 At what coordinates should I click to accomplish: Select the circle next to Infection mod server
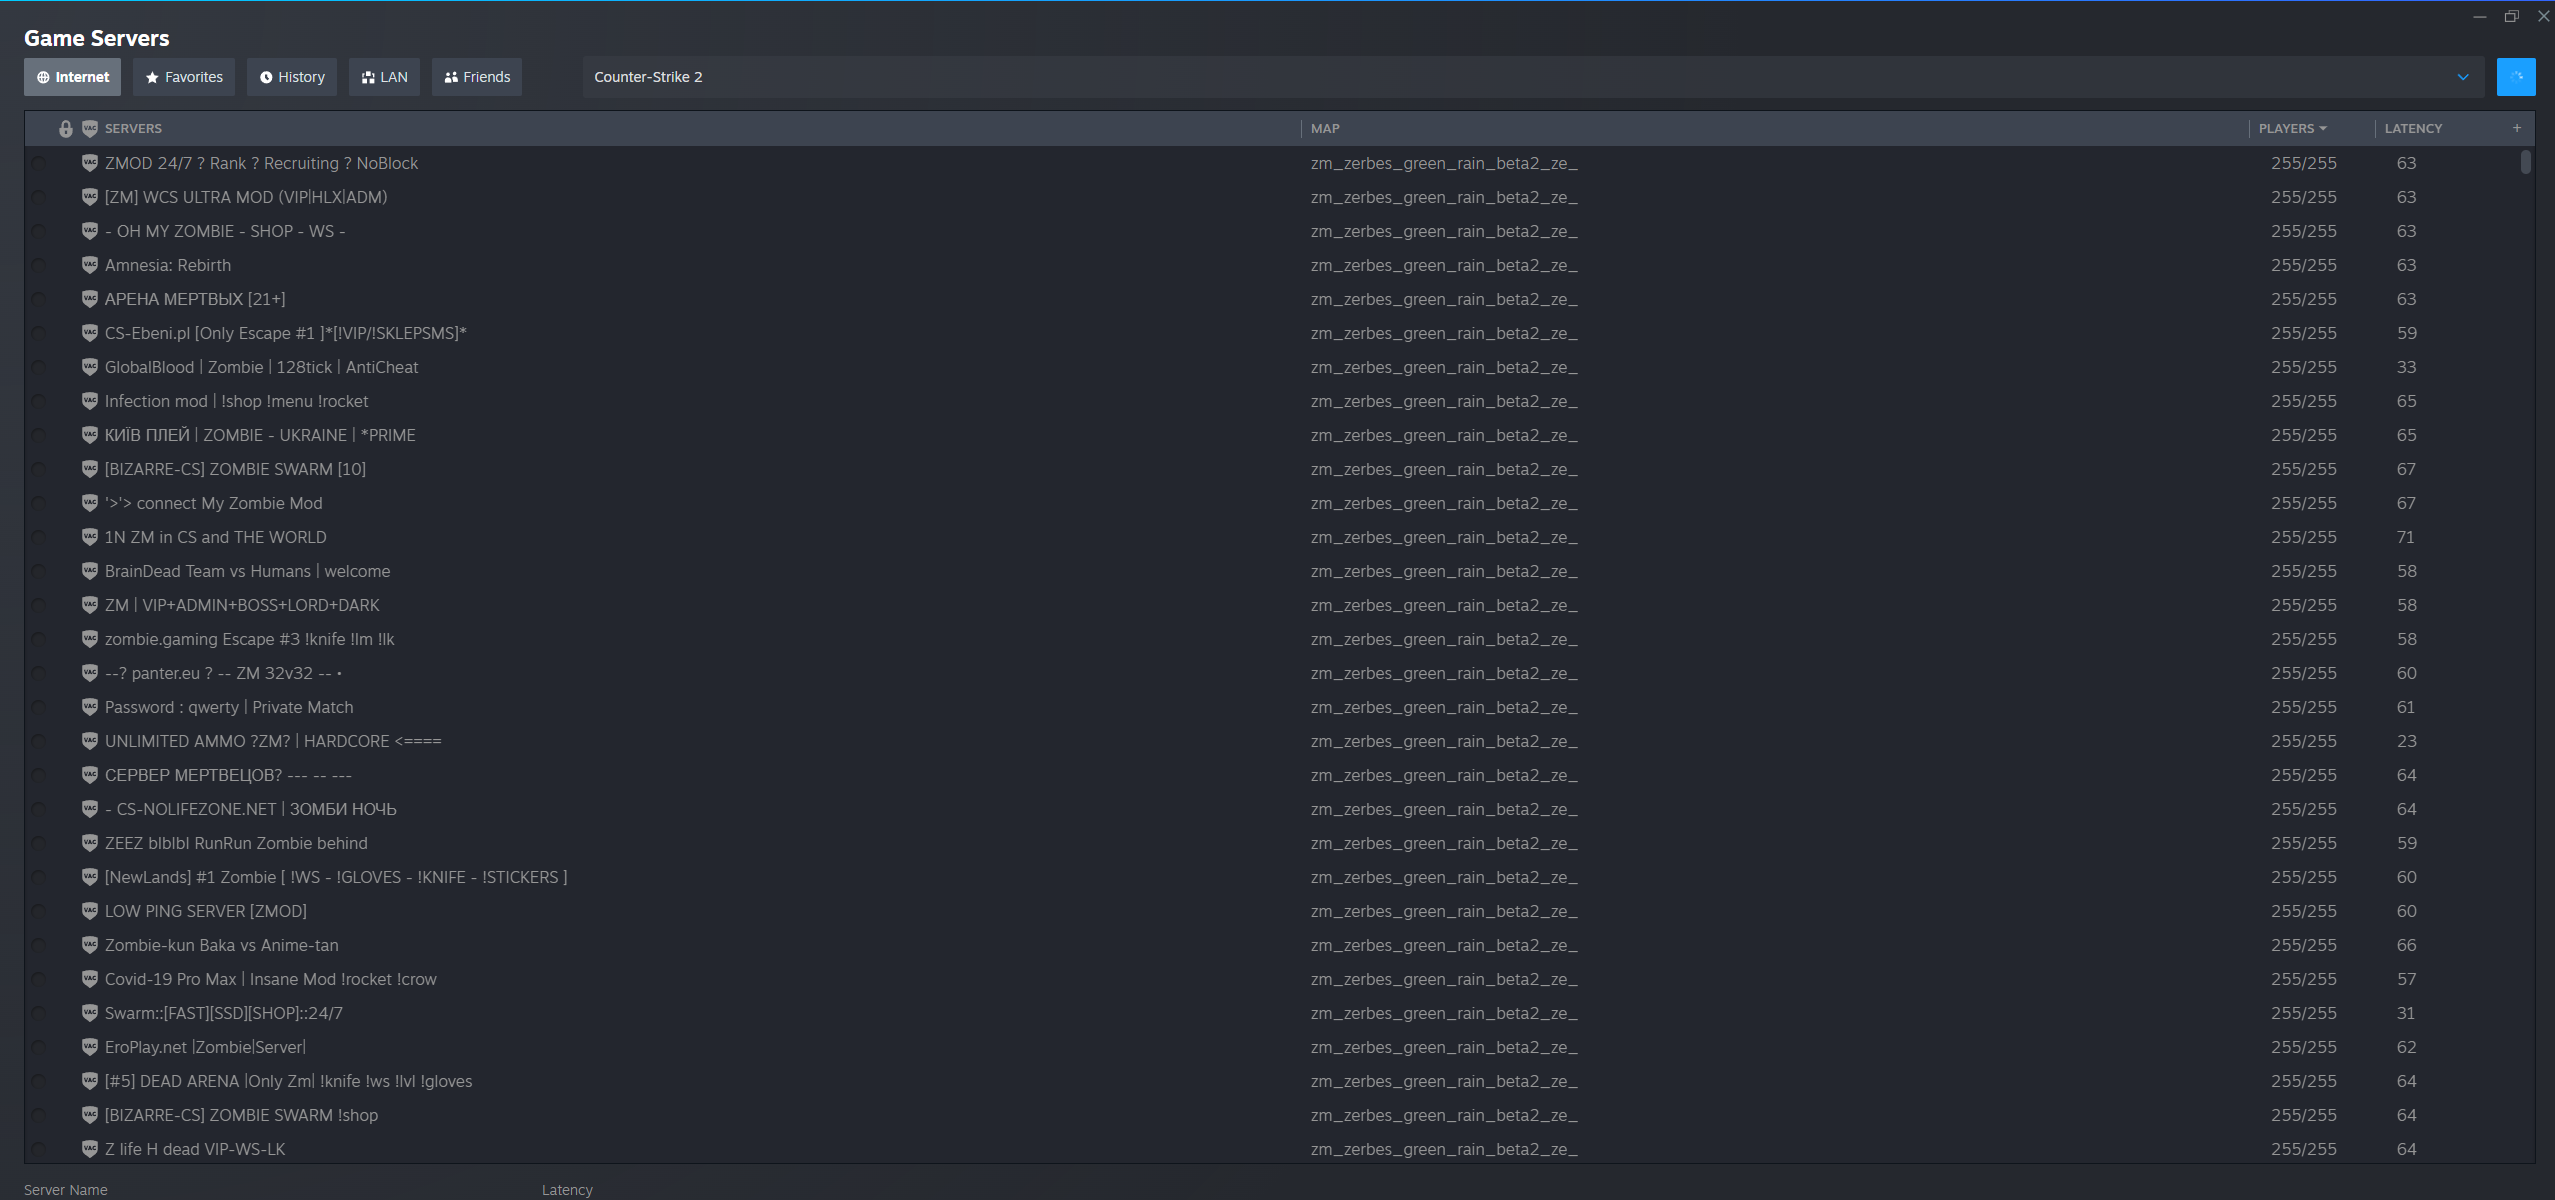[39, 401]
